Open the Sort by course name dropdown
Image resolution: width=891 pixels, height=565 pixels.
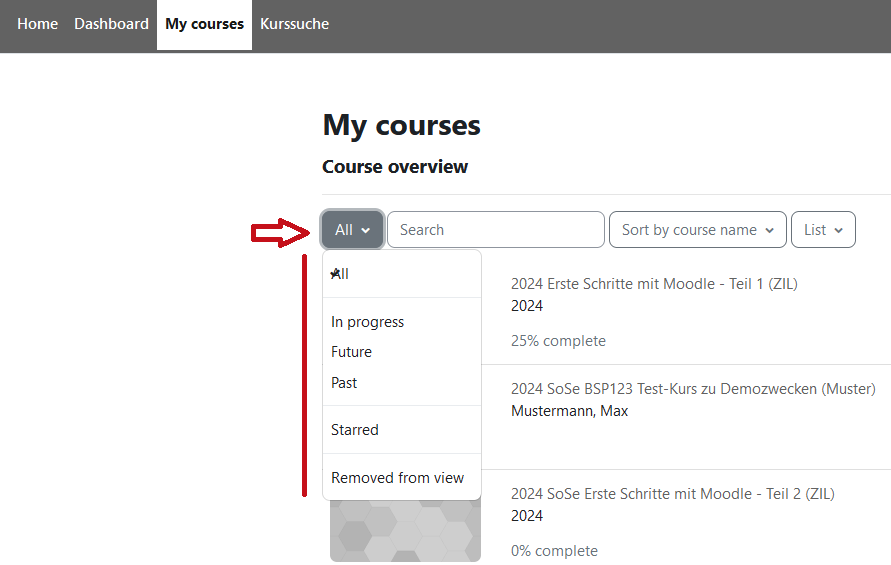click(x=697, y=230)
